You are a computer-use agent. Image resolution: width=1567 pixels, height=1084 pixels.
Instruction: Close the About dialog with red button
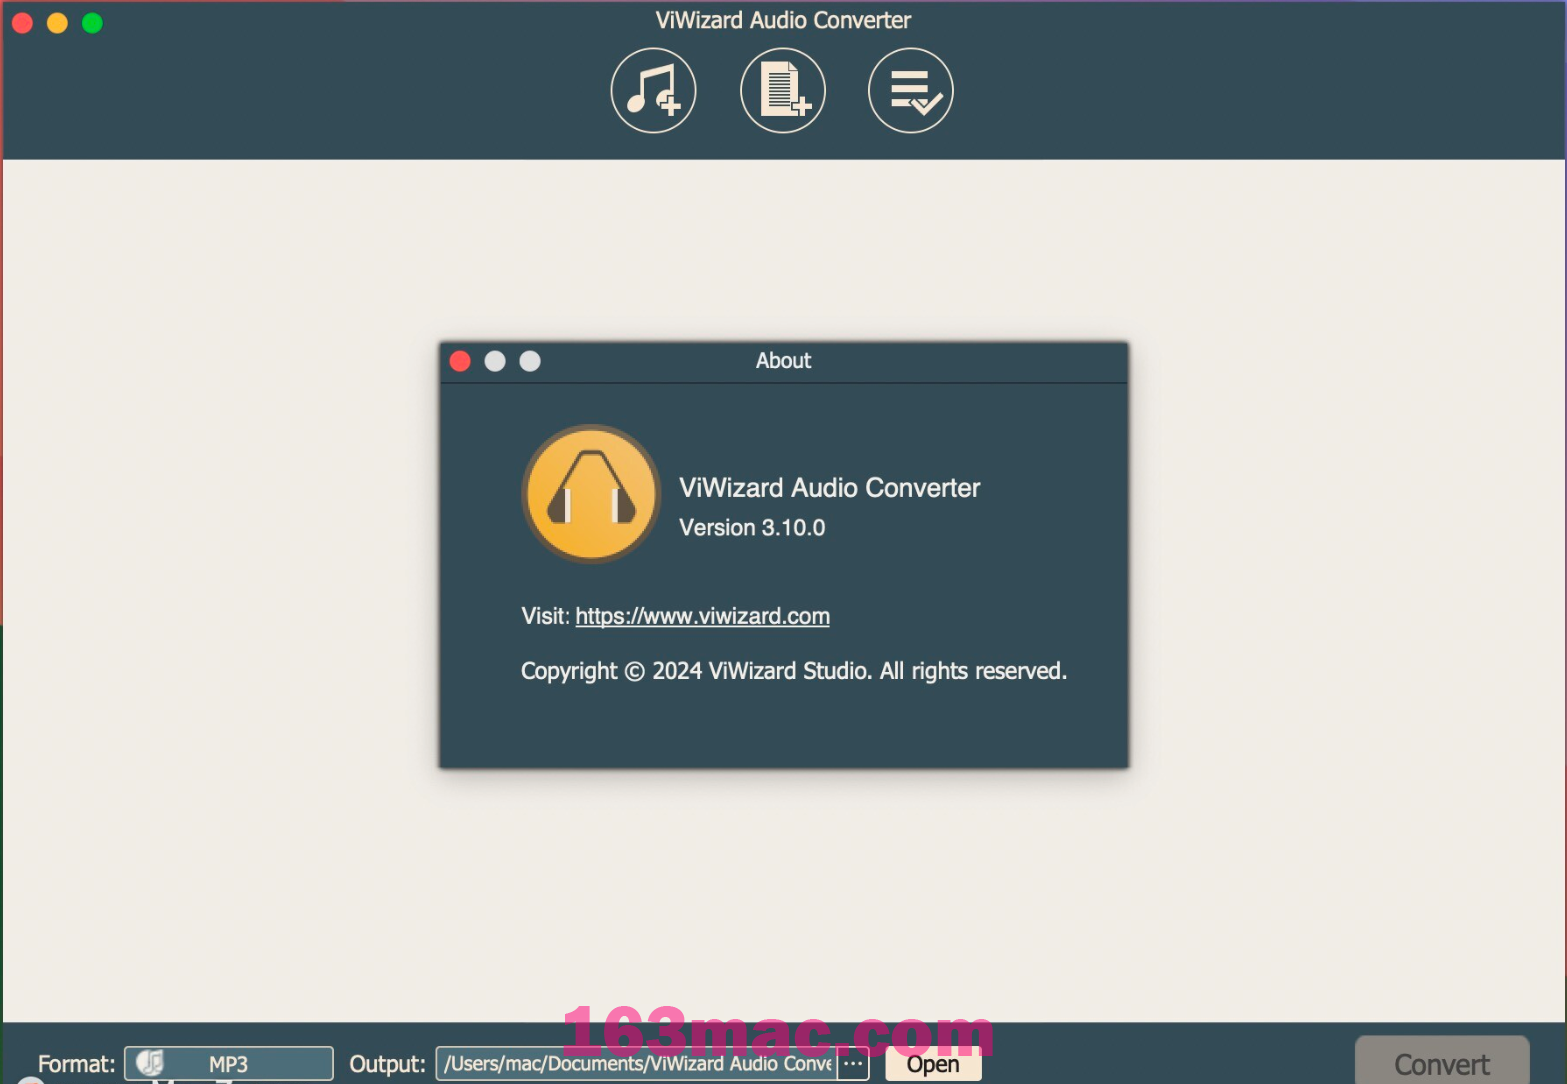460,361
